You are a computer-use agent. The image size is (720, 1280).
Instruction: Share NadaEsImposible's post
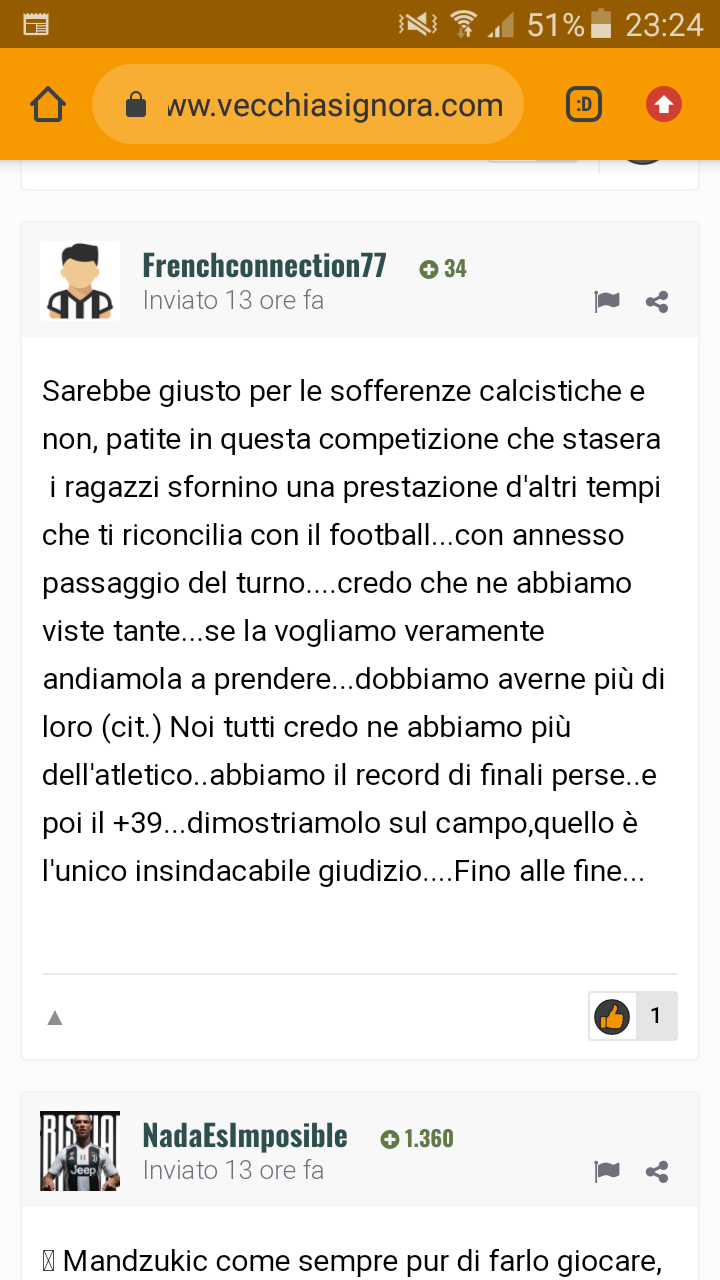click(x=657, y=1172)
